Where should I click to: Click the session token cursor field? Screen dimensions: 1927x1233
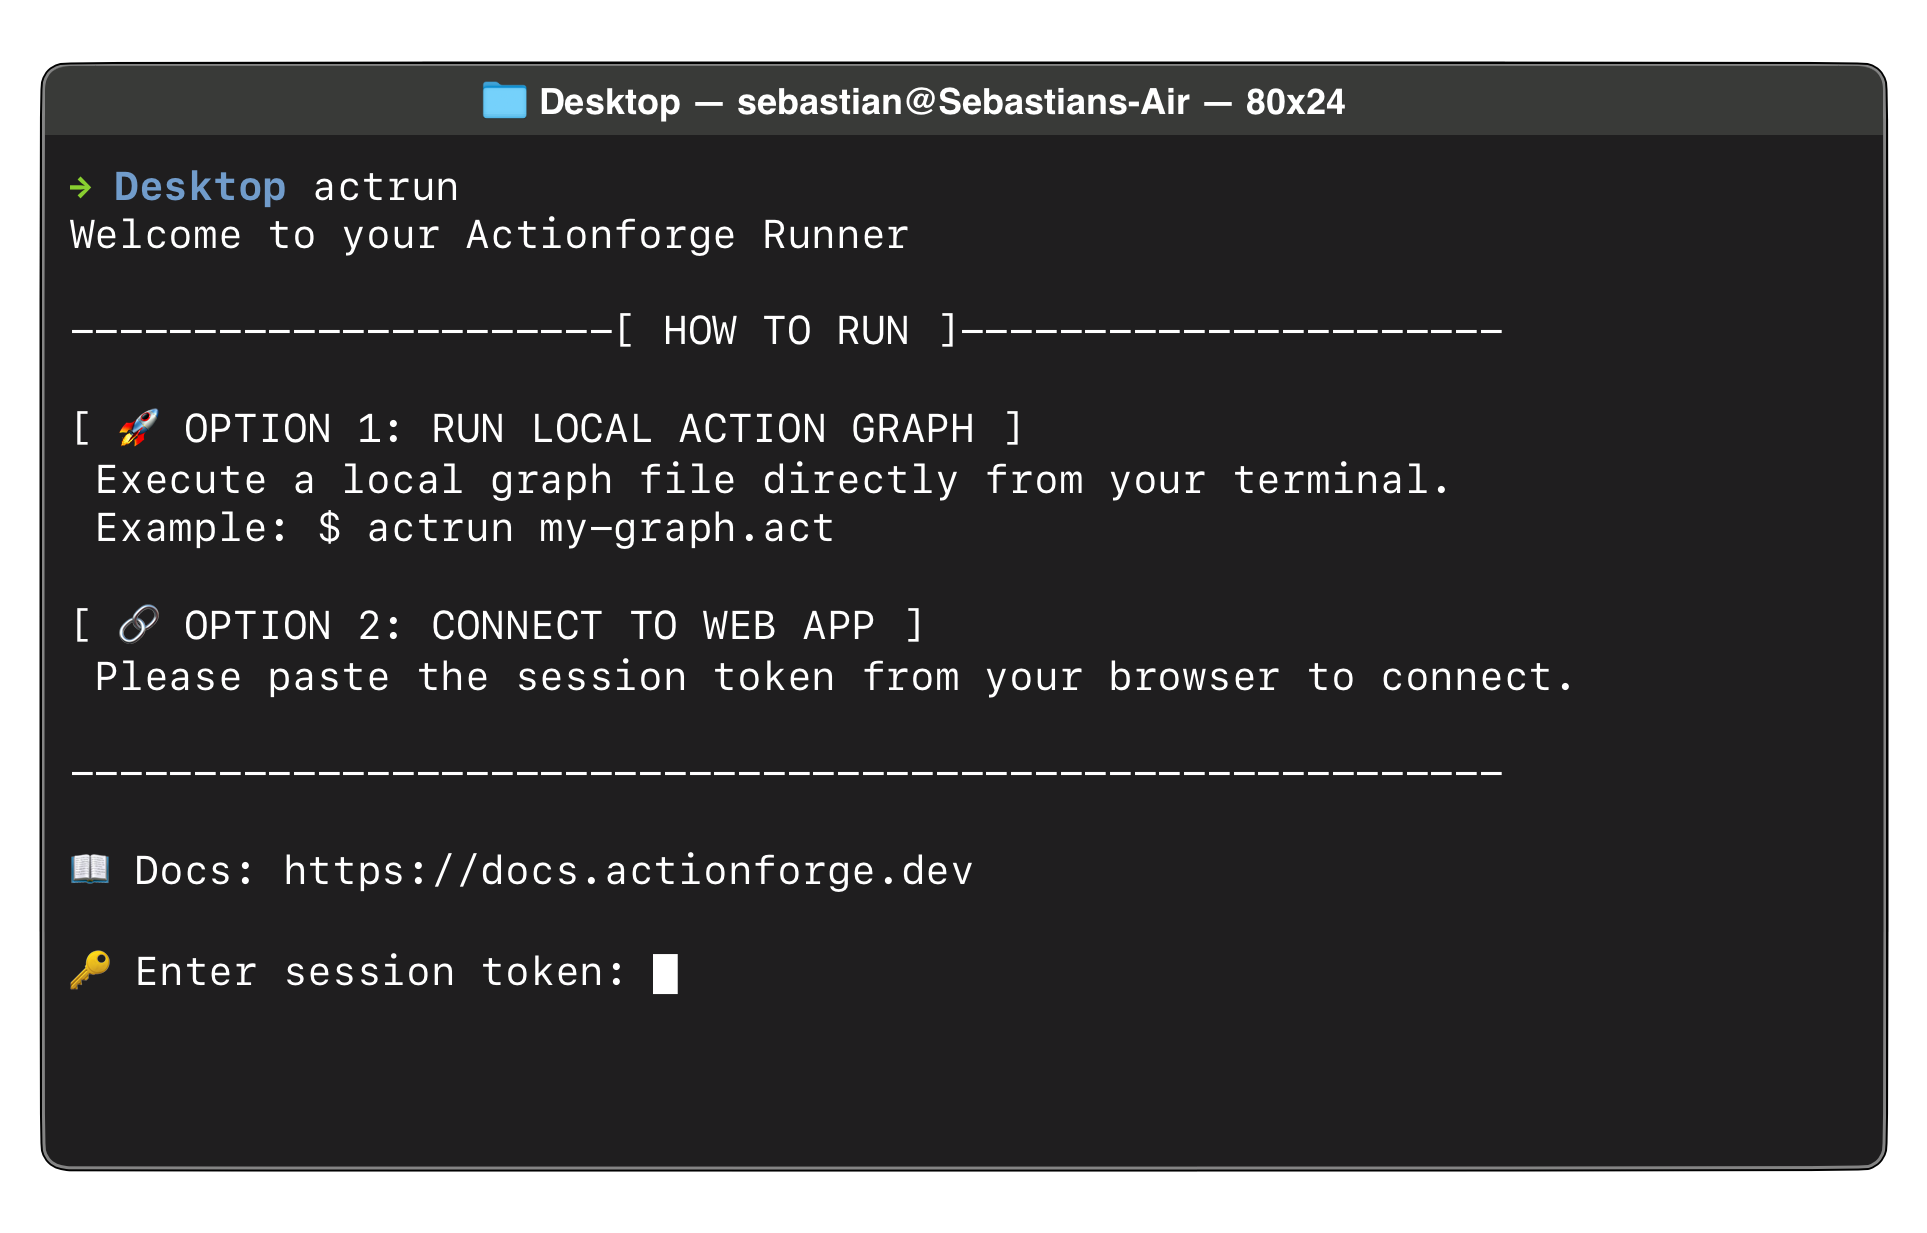pos(665,973)
